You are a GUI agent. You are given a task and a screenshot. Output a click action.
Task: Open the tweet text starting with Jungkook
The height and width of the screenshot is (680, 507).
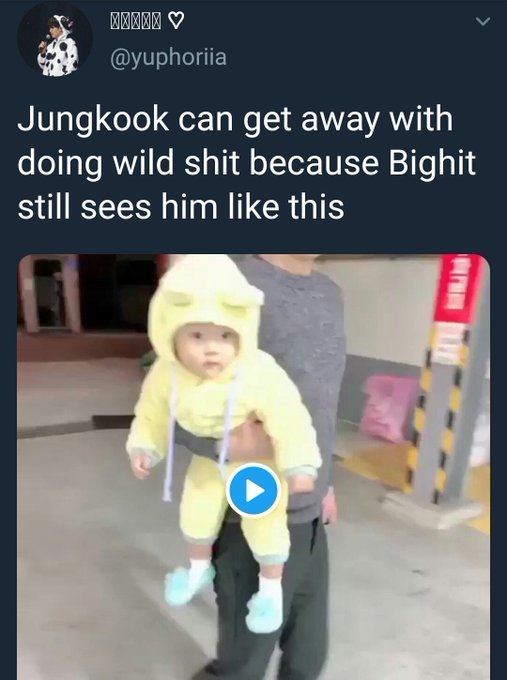(246, 163)
